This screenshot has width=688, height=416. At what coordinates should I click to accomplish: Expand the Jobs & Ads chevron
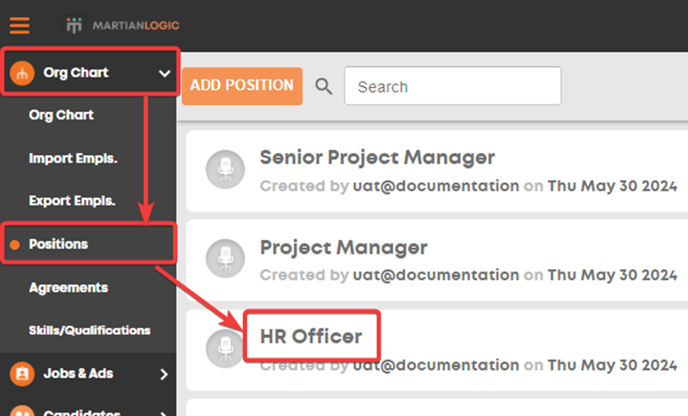[164, 374]
